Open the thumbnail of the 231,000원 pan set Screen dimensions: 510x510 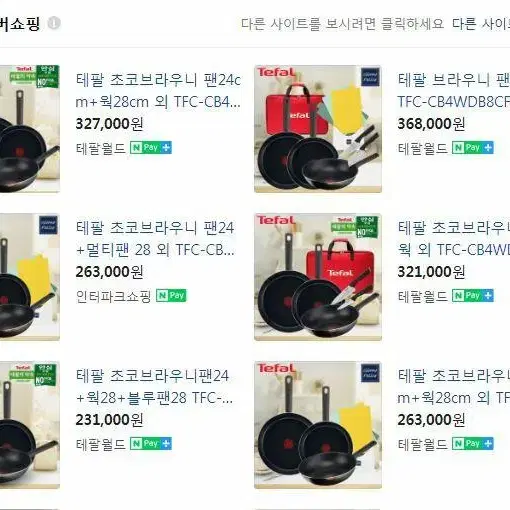point(30,425)
